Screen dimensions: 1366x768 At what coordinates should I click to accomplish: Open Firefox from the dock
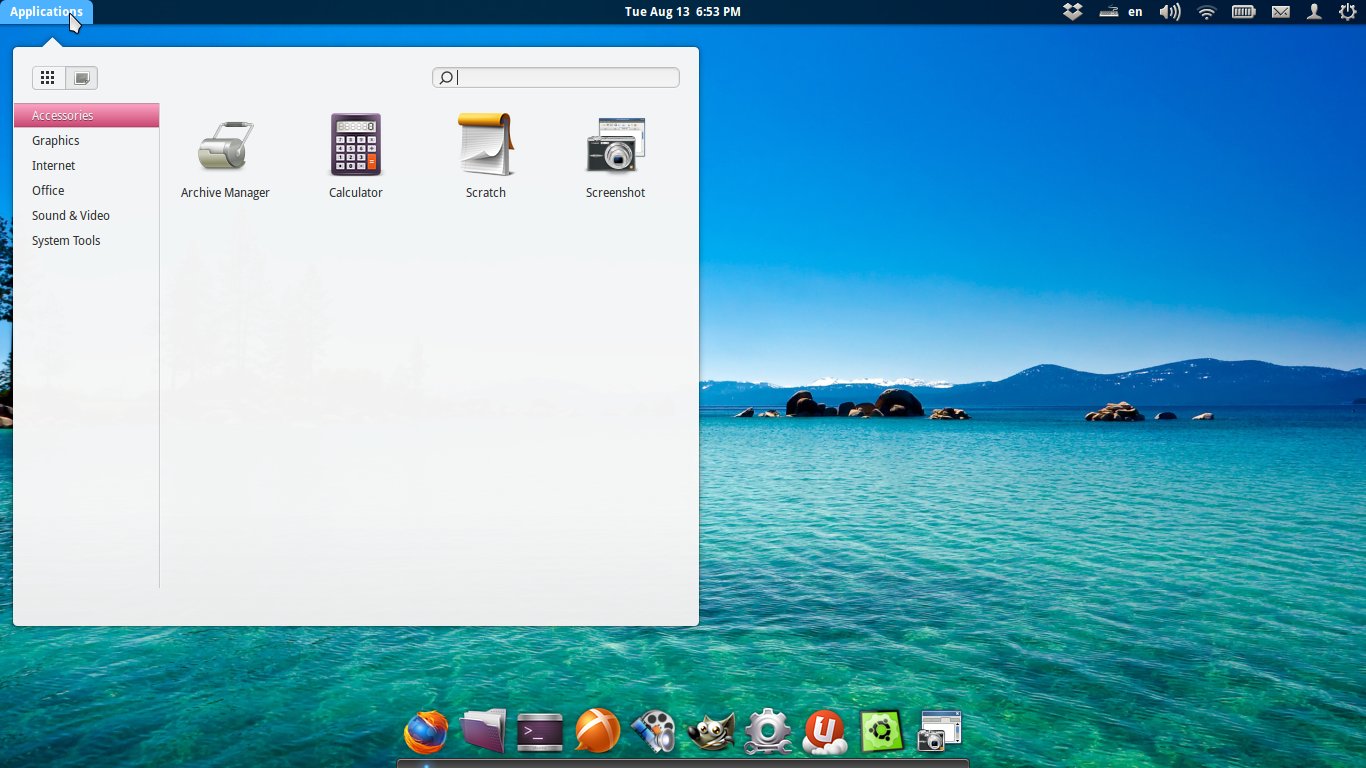tap(426, 732)
